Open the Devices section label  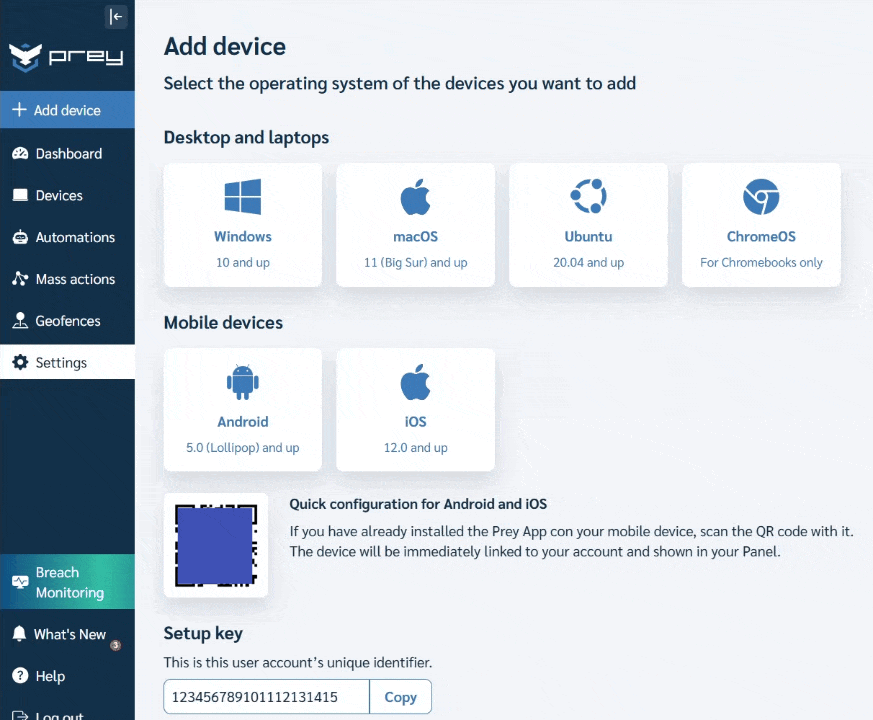(x=59, y=195)
